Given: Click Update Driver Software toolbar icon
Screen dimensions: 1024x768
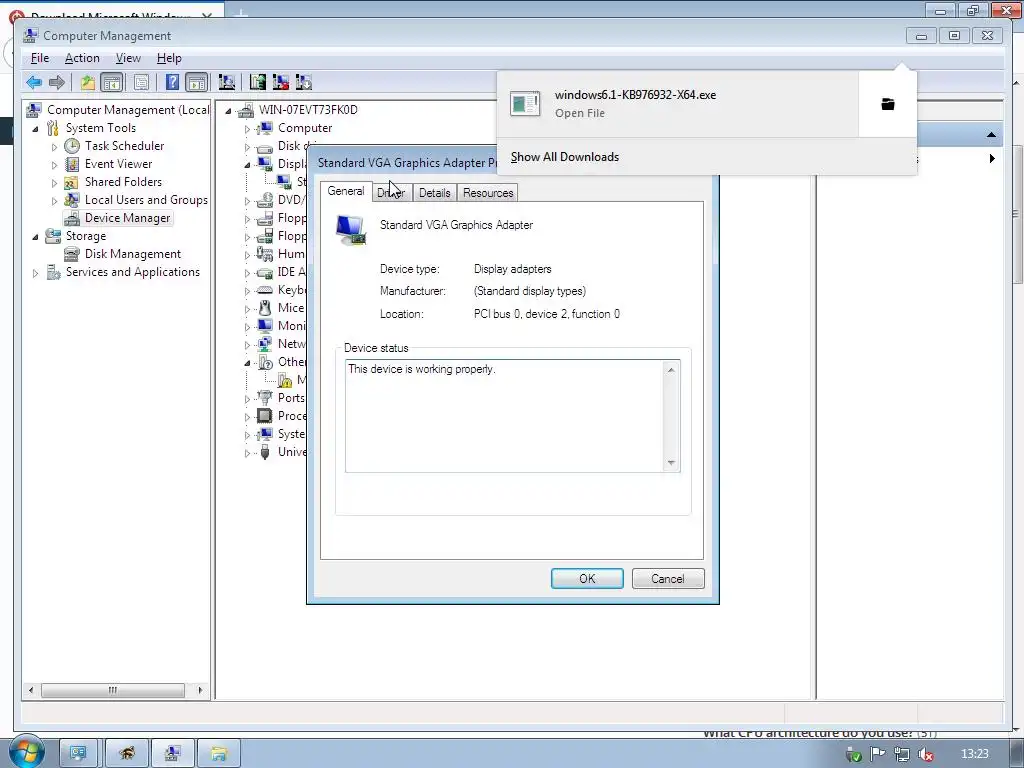Looking at the screenshot, I should coord(258,82).
